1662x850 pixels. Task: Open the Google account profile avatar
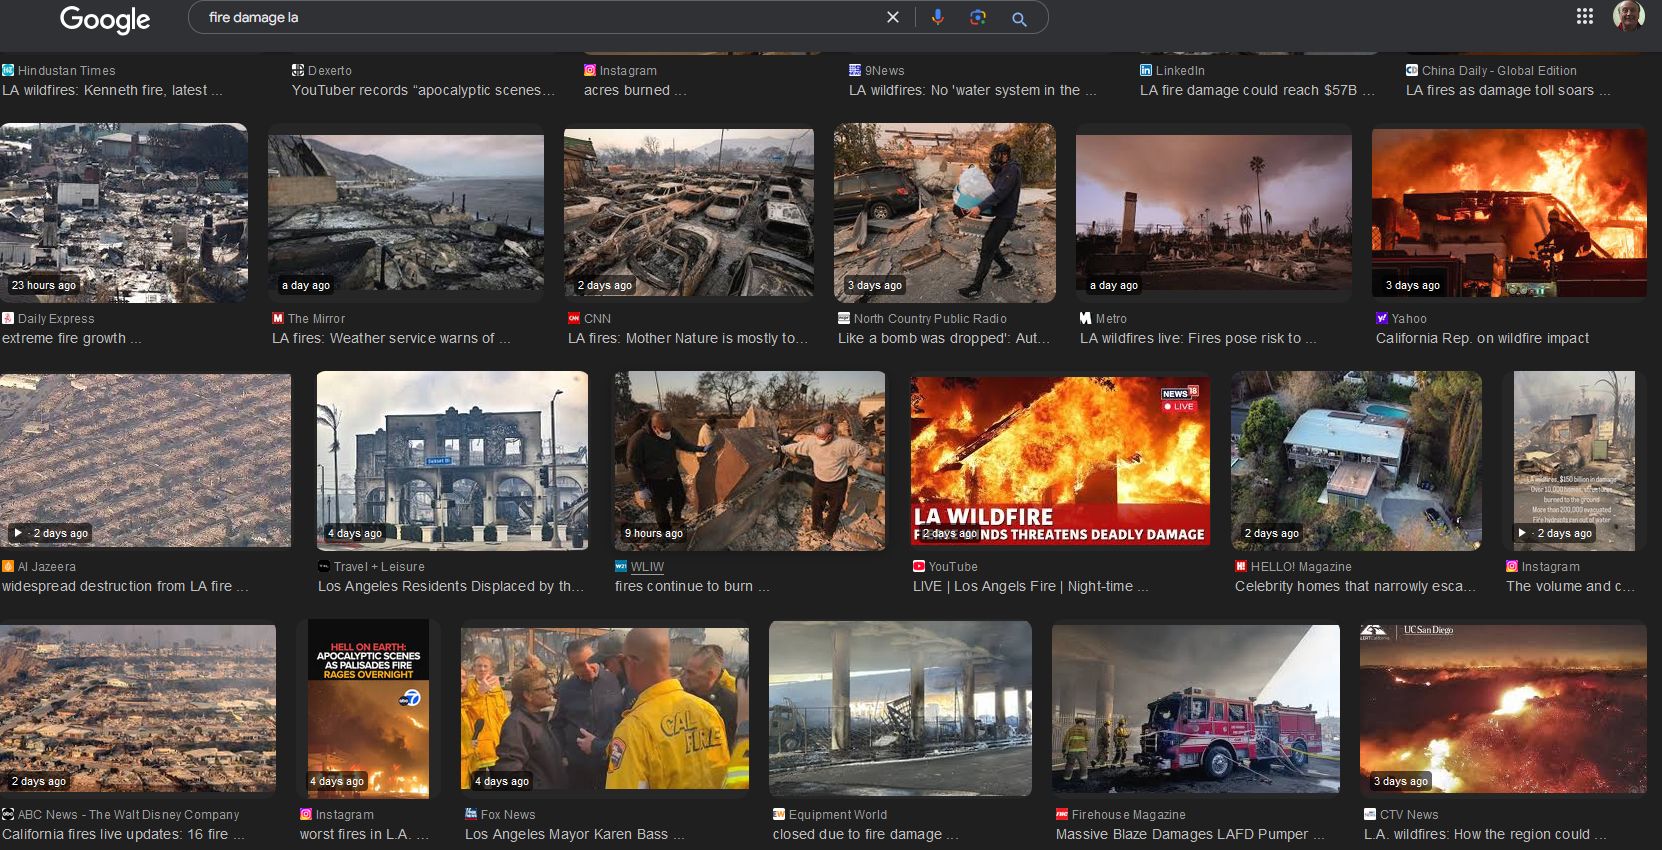[x=1628, y=16]
